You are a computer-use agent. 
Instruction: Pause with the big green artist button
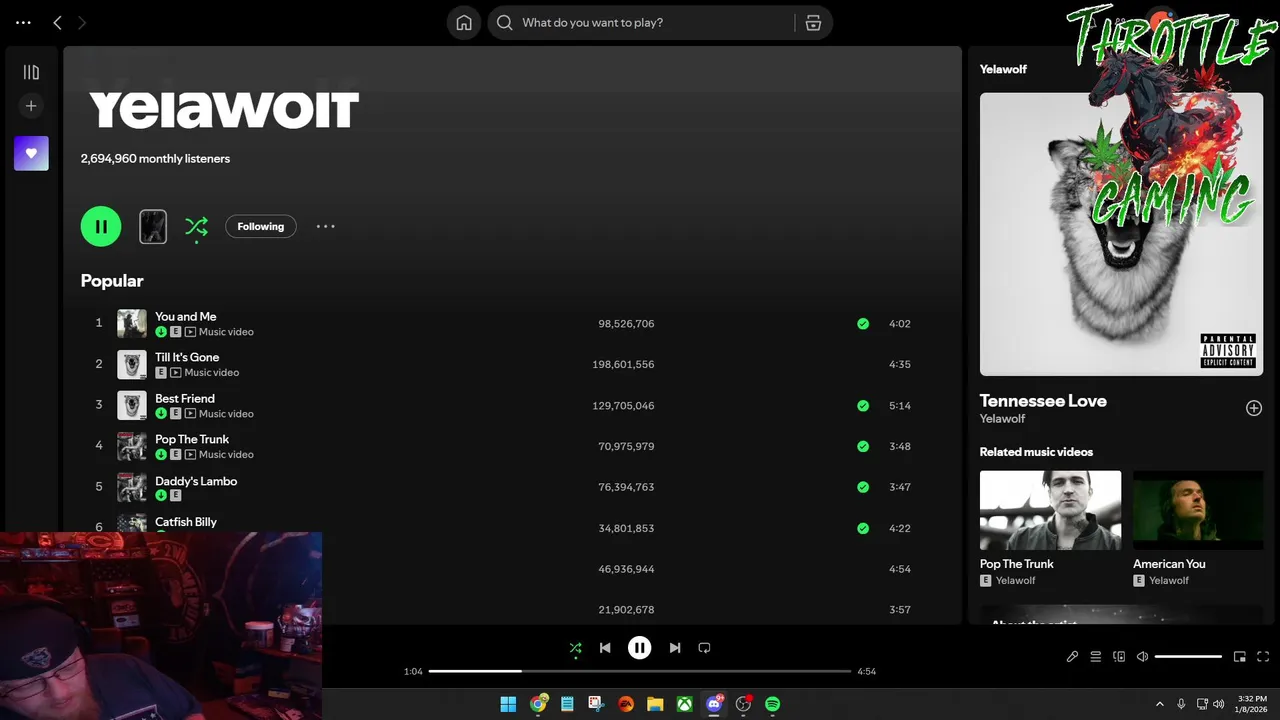tap(101, 226)
